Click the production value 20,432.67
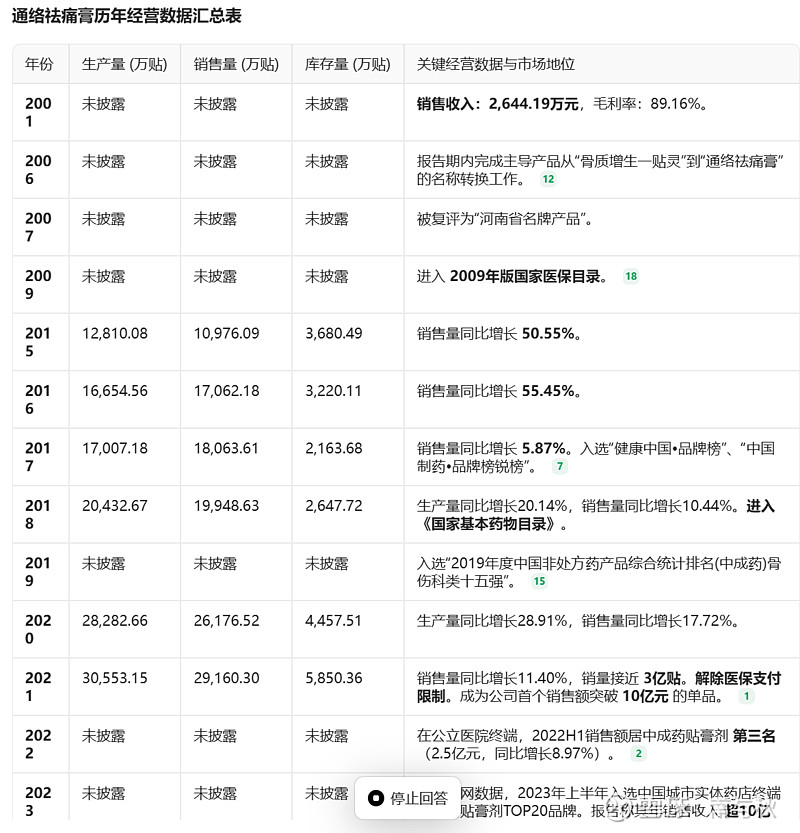The height and width of the screenshot is (833, 800). pyautogui.click(x=115, y=506)
